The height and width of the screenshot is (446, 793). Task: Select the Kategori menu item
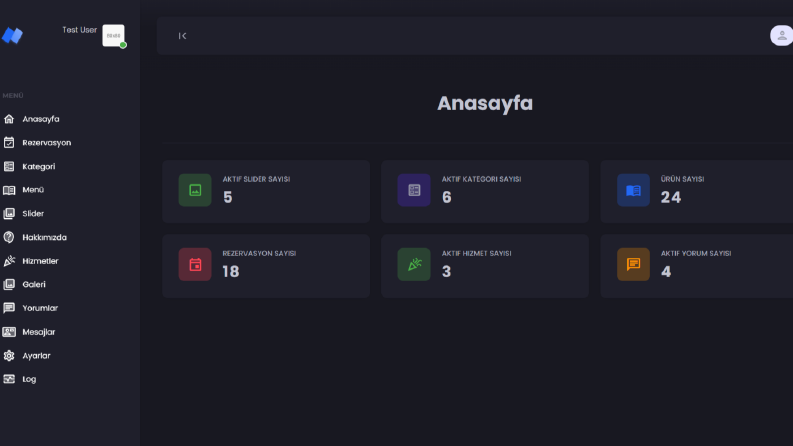[x=38, y=166]
